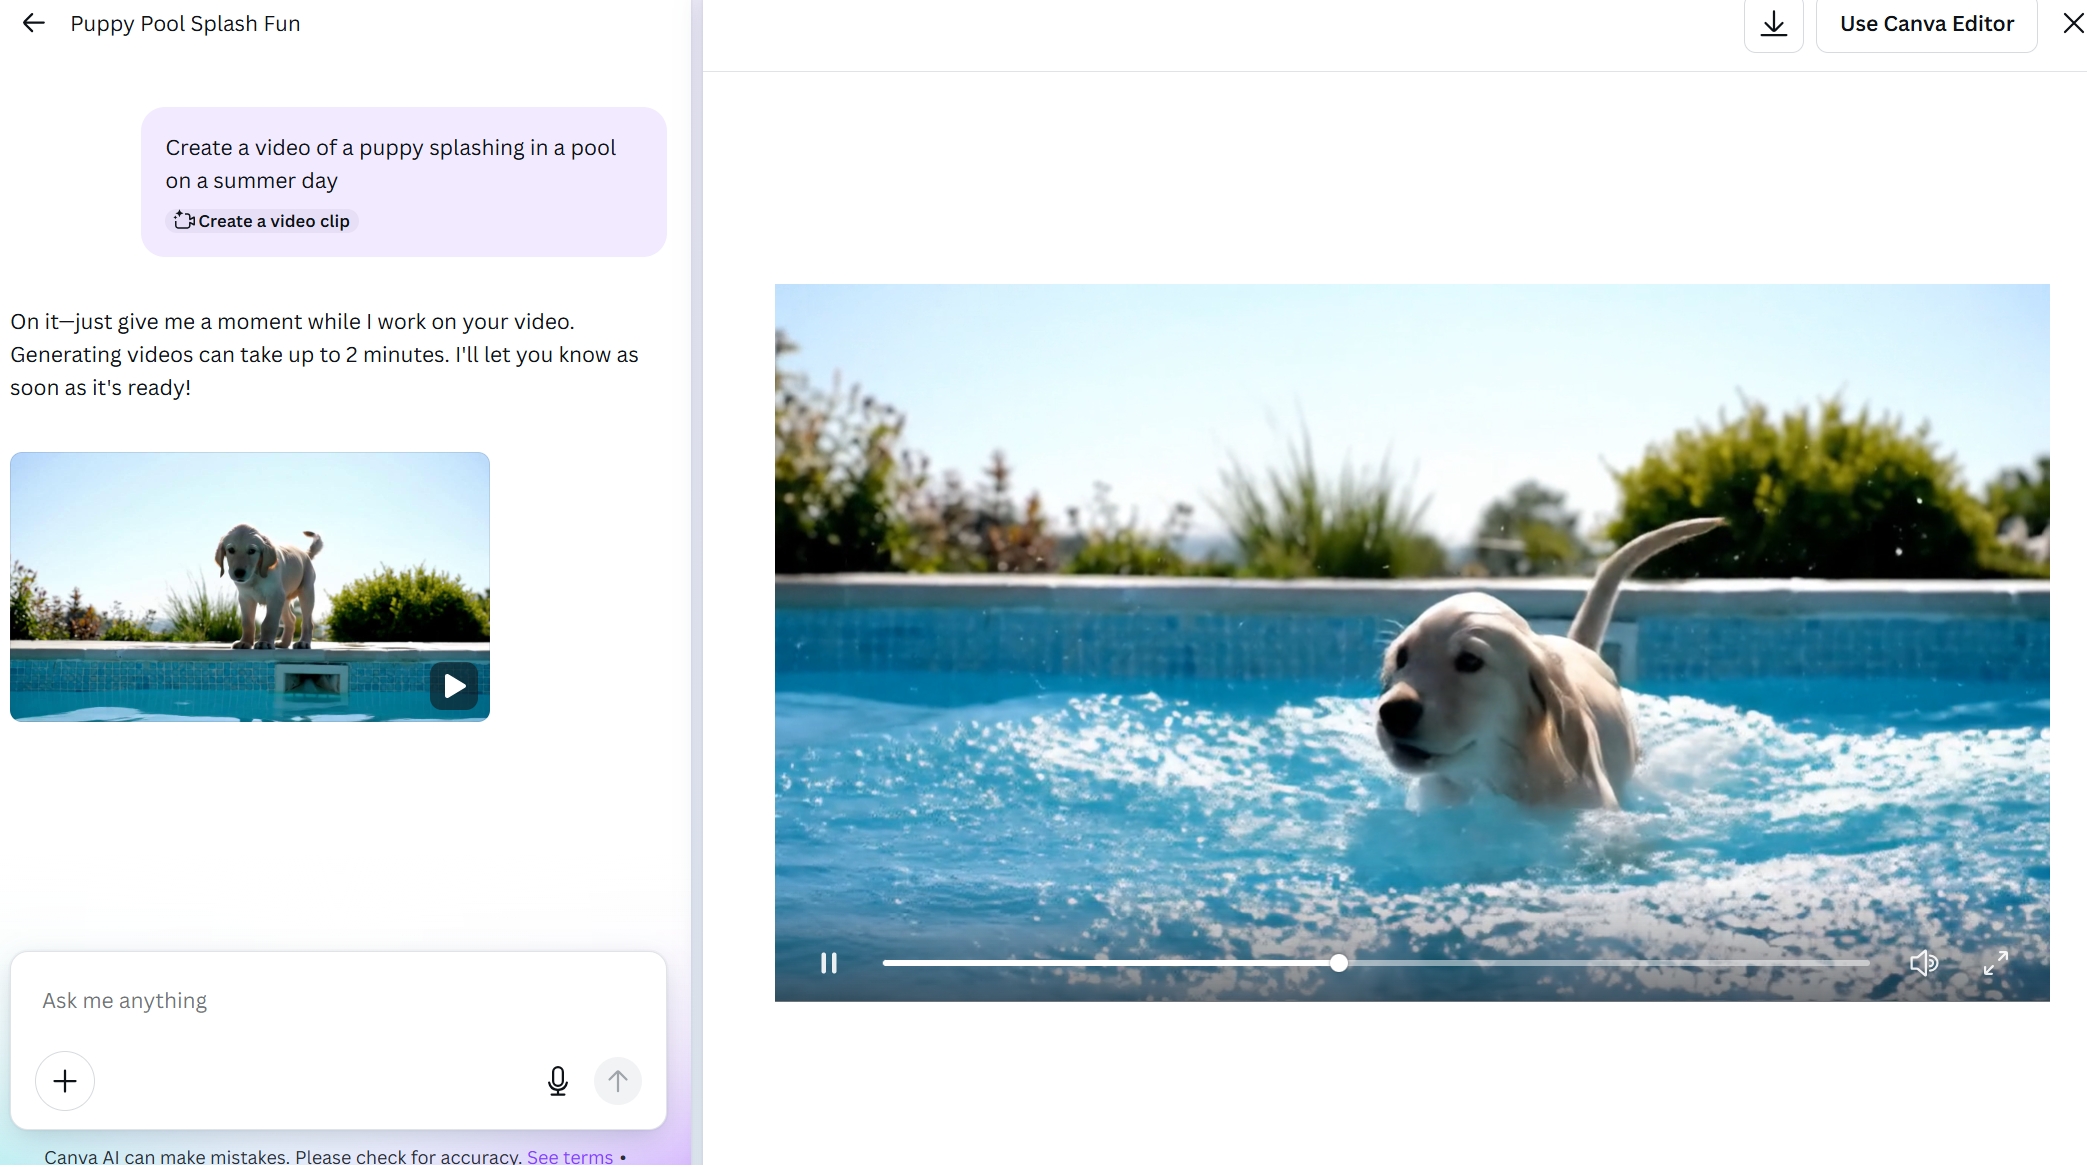Close the video preview panel

(2071, 23)
